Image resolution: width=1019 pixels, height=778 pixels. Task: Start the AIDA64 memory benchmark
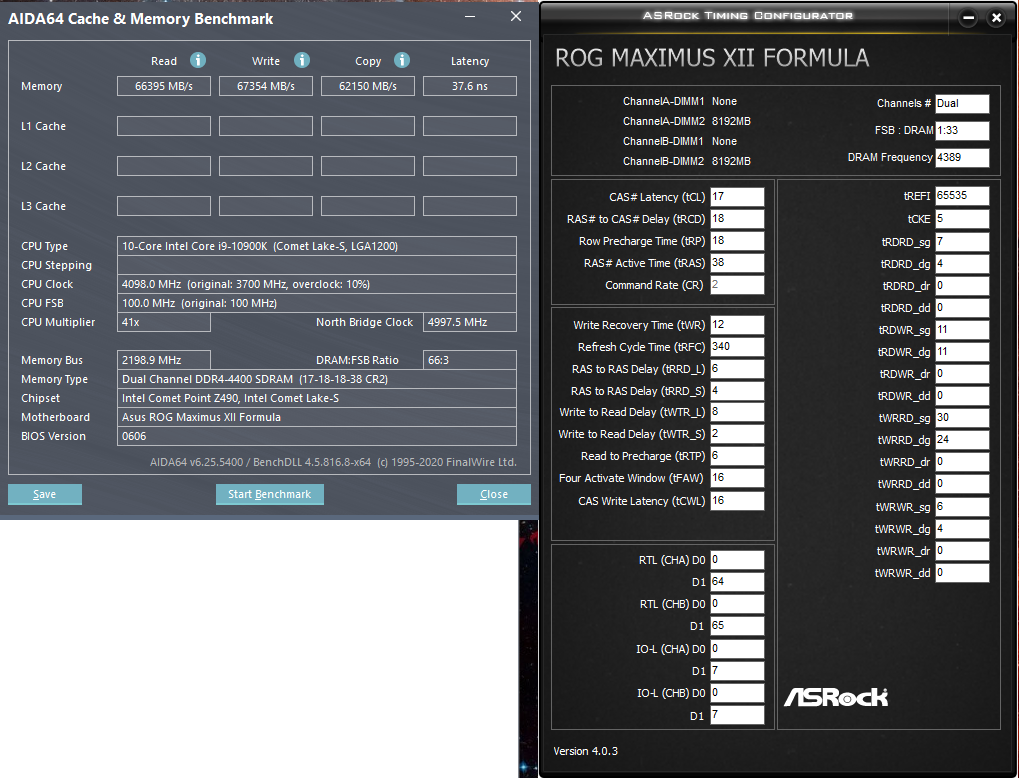click(269, 493)
